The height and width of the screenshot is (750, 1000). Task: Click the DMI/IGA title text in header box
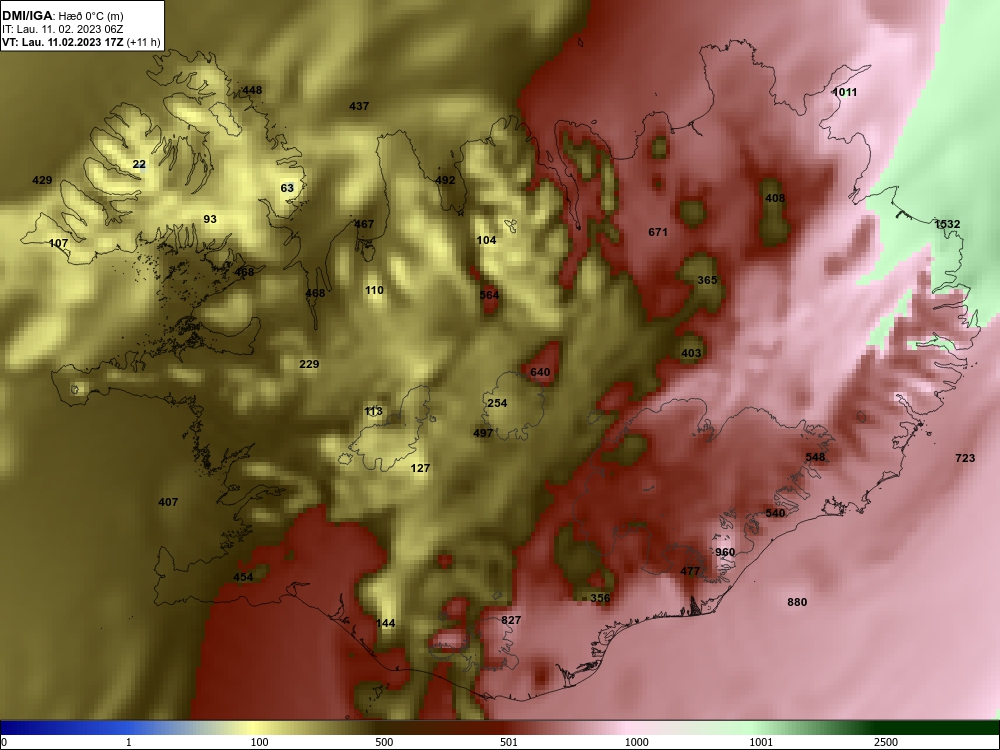[x=26, y=15]
